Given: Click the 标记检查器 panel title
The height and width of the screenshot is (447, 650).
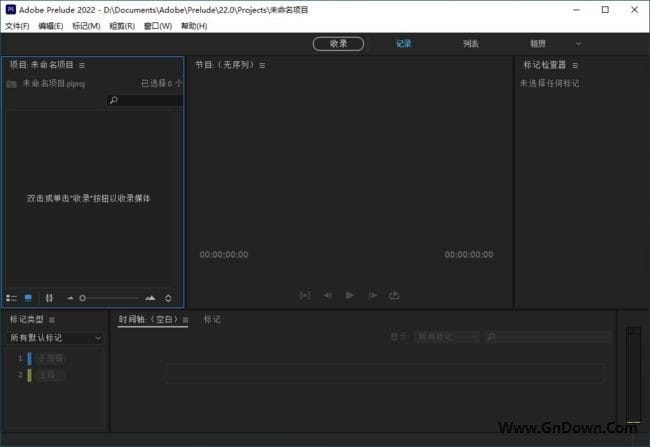Looking at the screenshot, I should tap(544, 65).
